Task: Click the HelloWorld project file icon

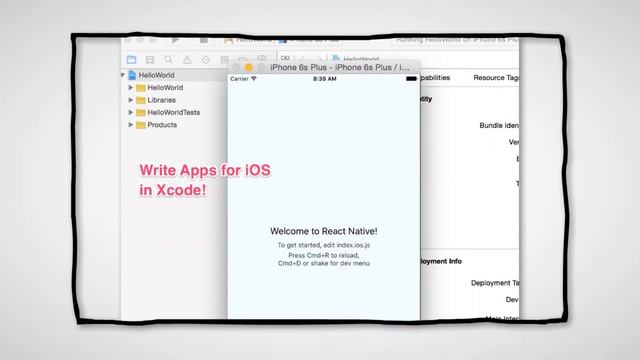Action: click(132, 75)
